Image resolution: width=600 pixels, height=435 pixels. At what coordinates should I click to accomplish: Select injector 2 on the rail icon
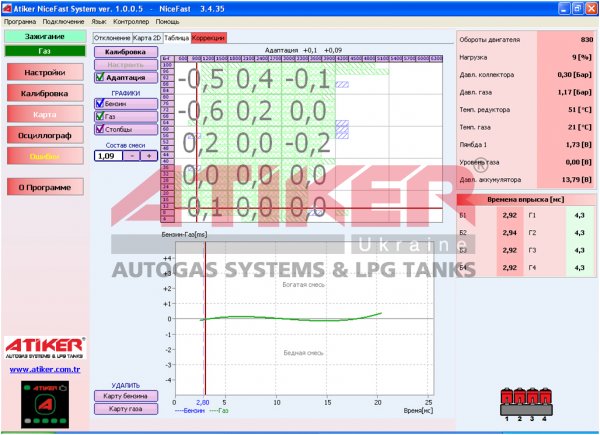click(x=520, y=397)
